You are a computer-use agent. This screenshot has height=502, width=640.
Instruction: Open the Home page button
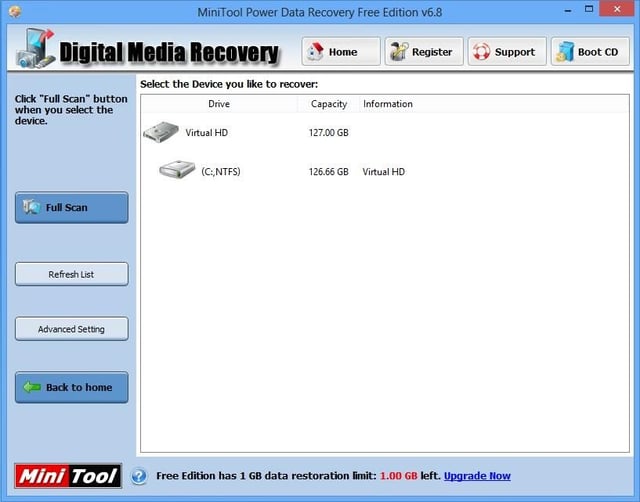tap(341, 51)
